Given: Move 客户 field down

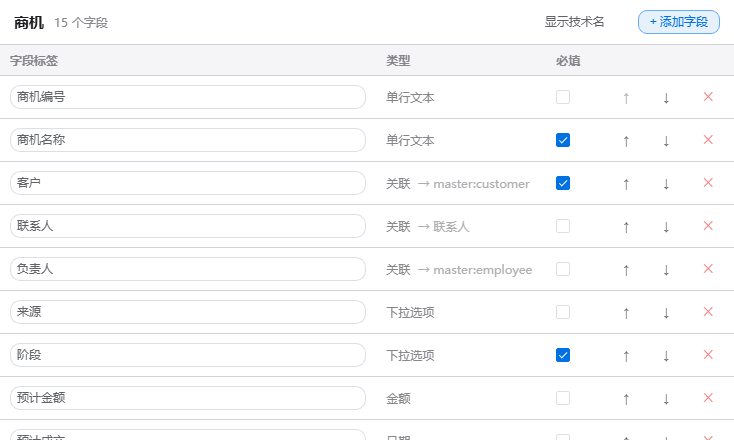Looking at the screenshot, I should pos(666,184).
